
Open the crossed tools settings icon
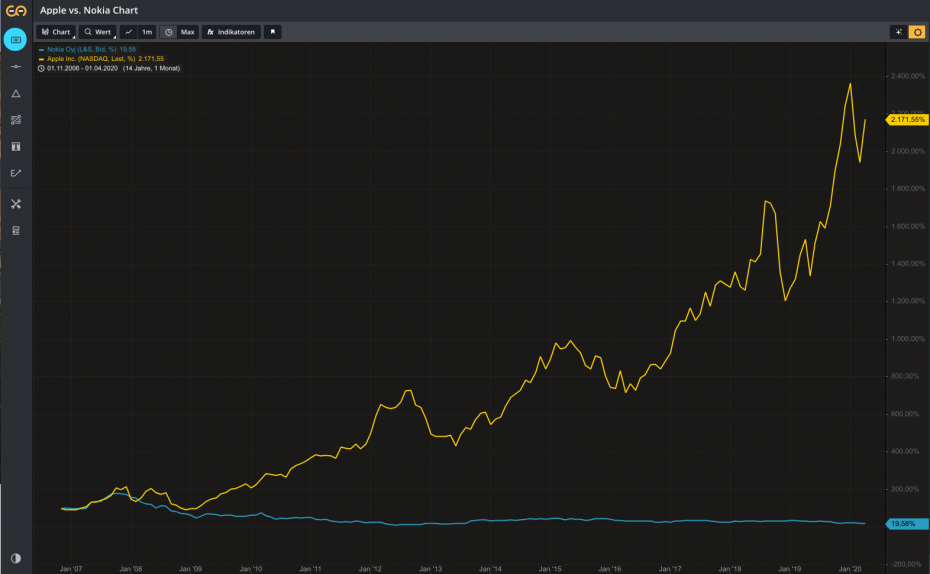(15, 204)
